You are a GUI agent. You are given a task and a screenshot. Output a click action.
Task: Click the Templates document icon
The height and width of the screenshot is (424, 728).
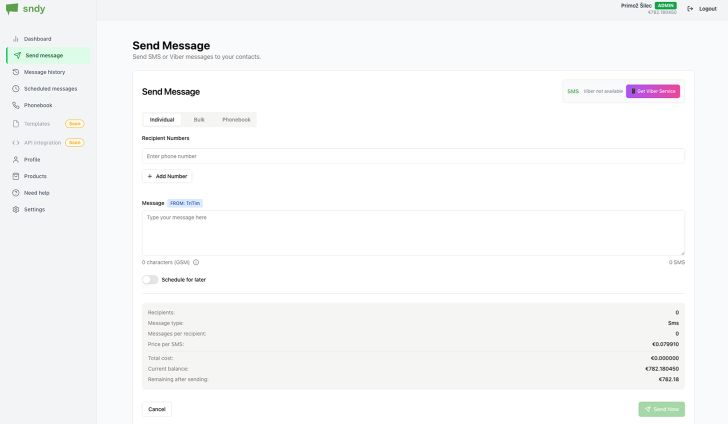16,124
